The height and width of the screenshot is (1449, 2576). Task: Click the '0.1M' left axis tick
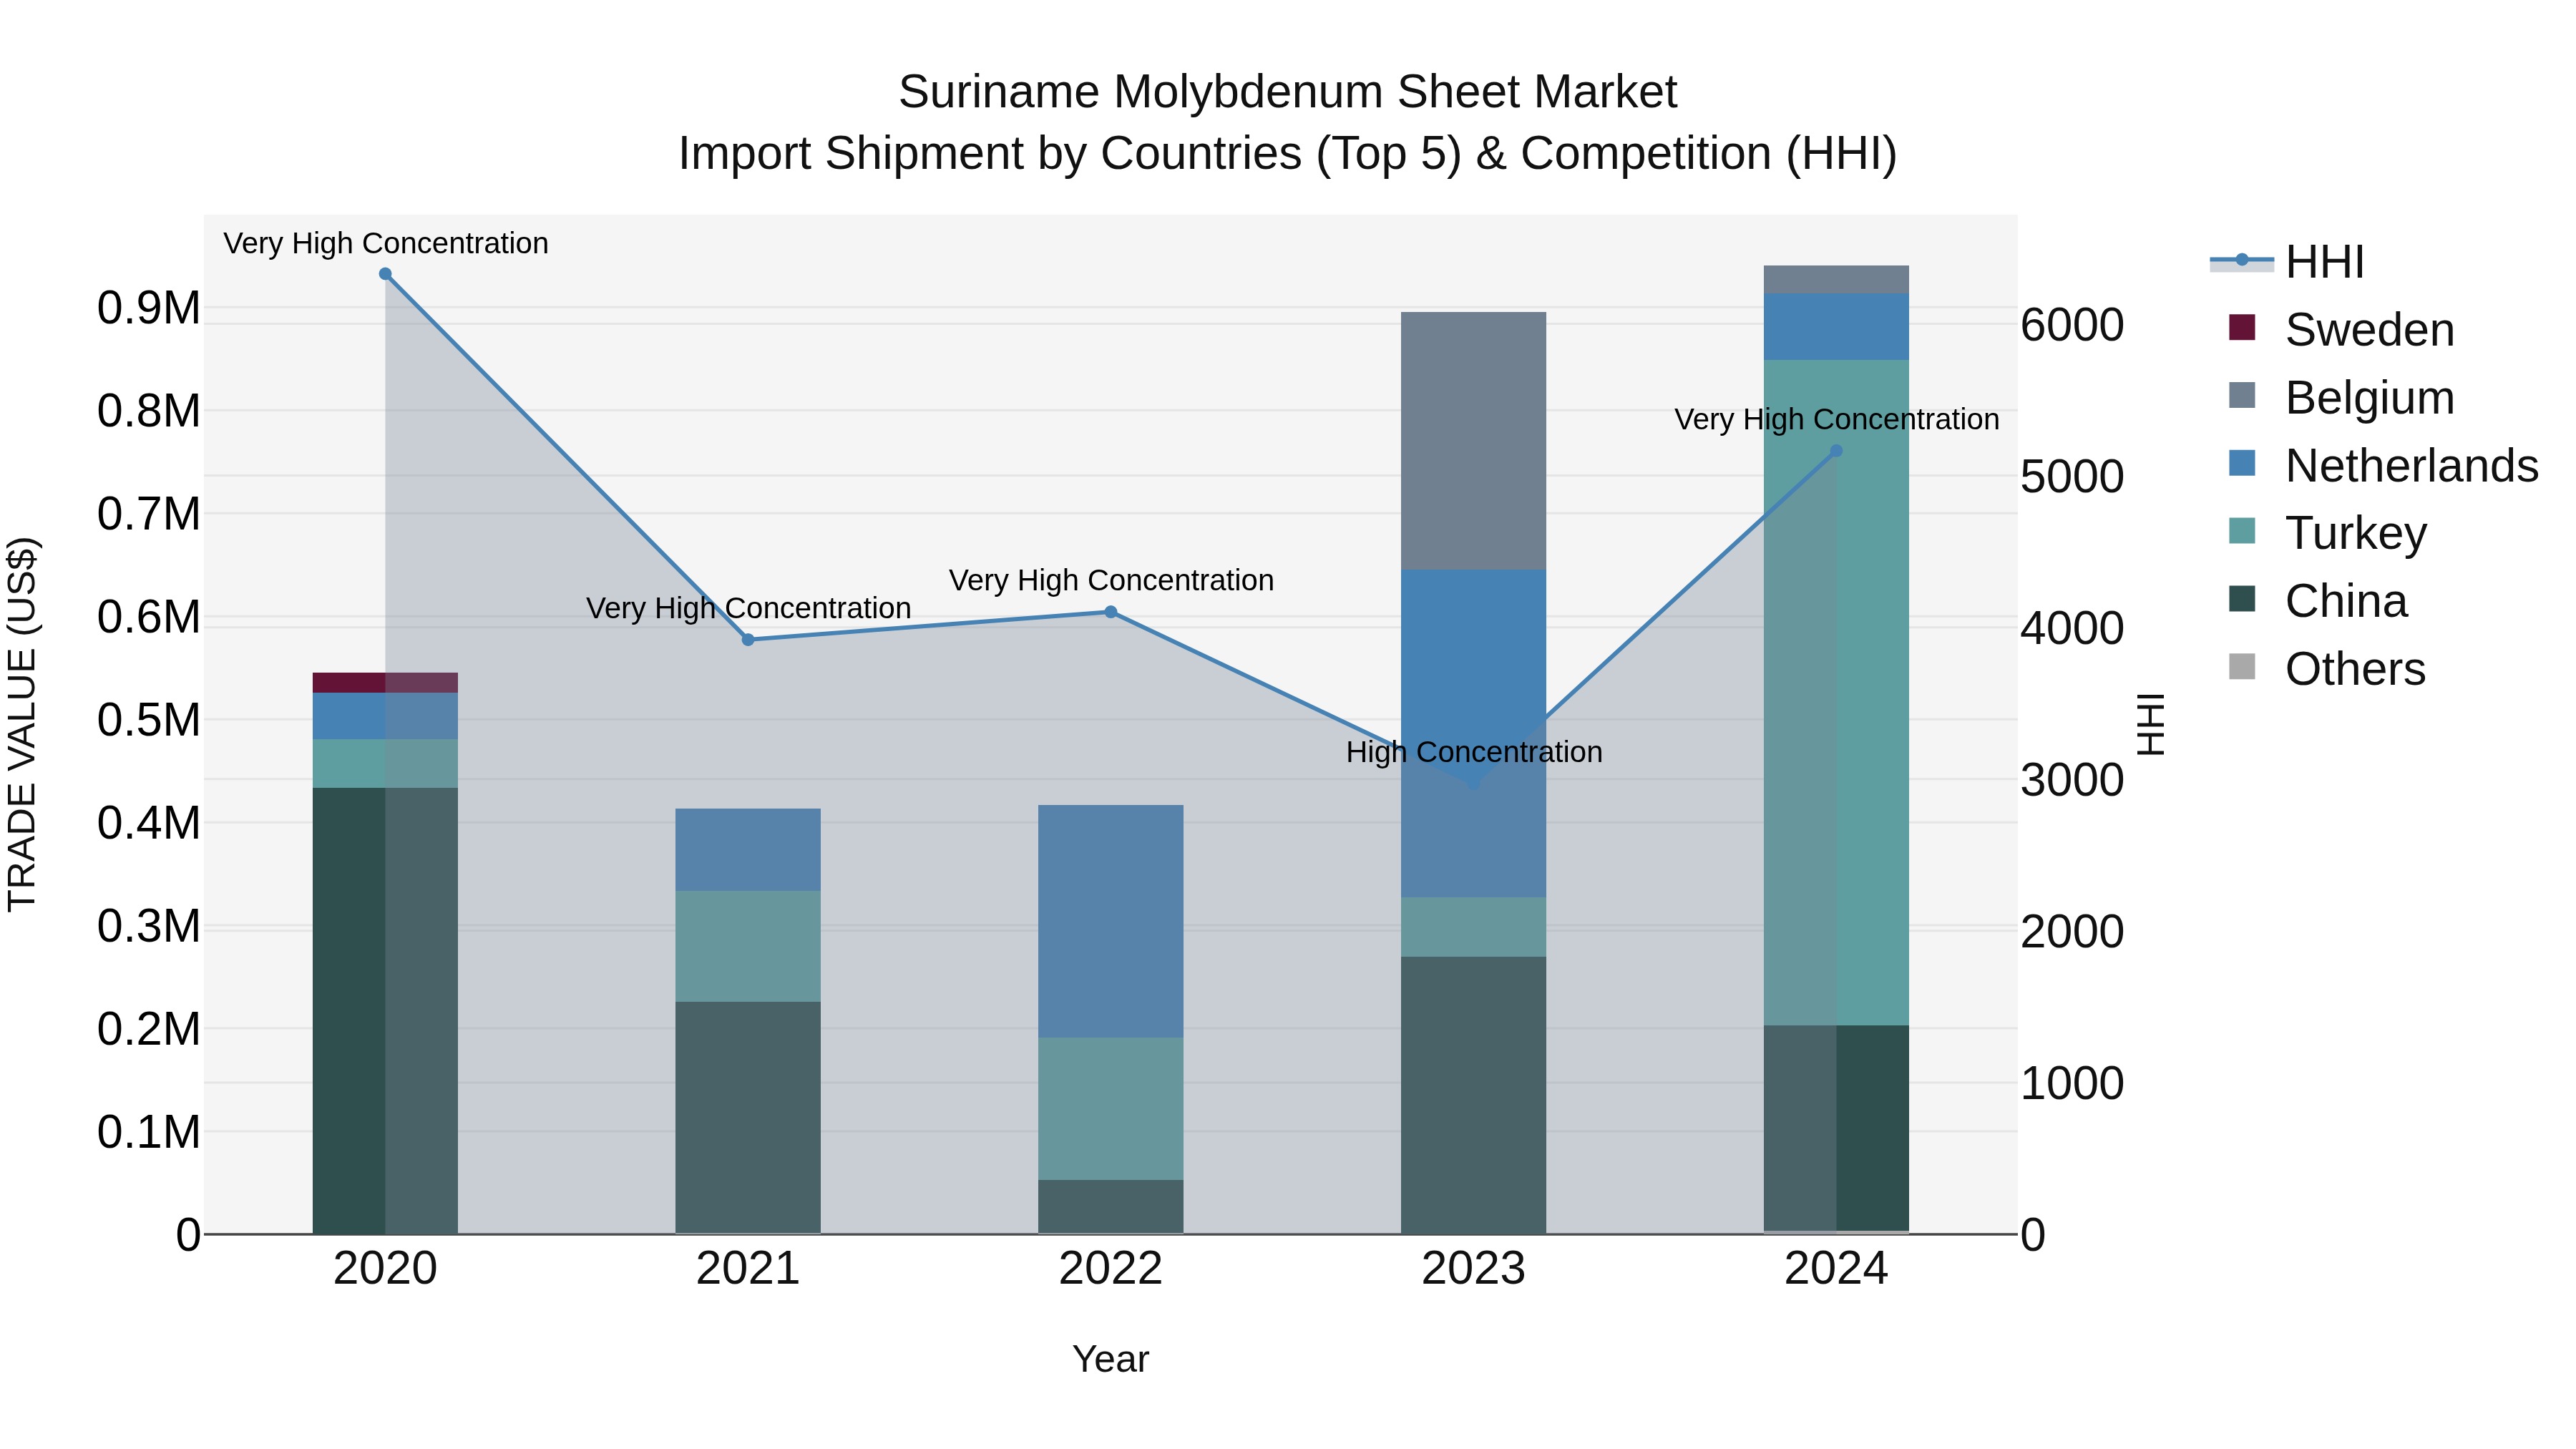(149, 1132)
